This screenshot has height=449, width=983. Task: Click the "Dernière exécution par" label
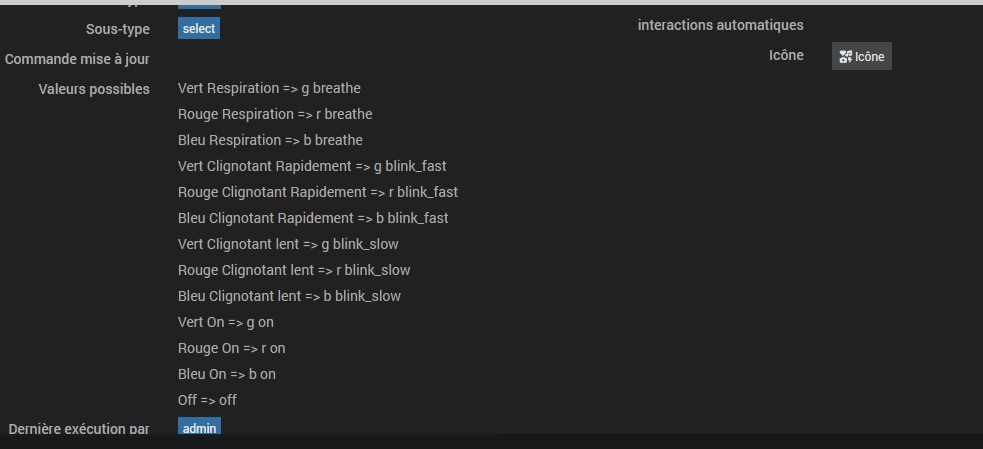(x=79, y=429)
